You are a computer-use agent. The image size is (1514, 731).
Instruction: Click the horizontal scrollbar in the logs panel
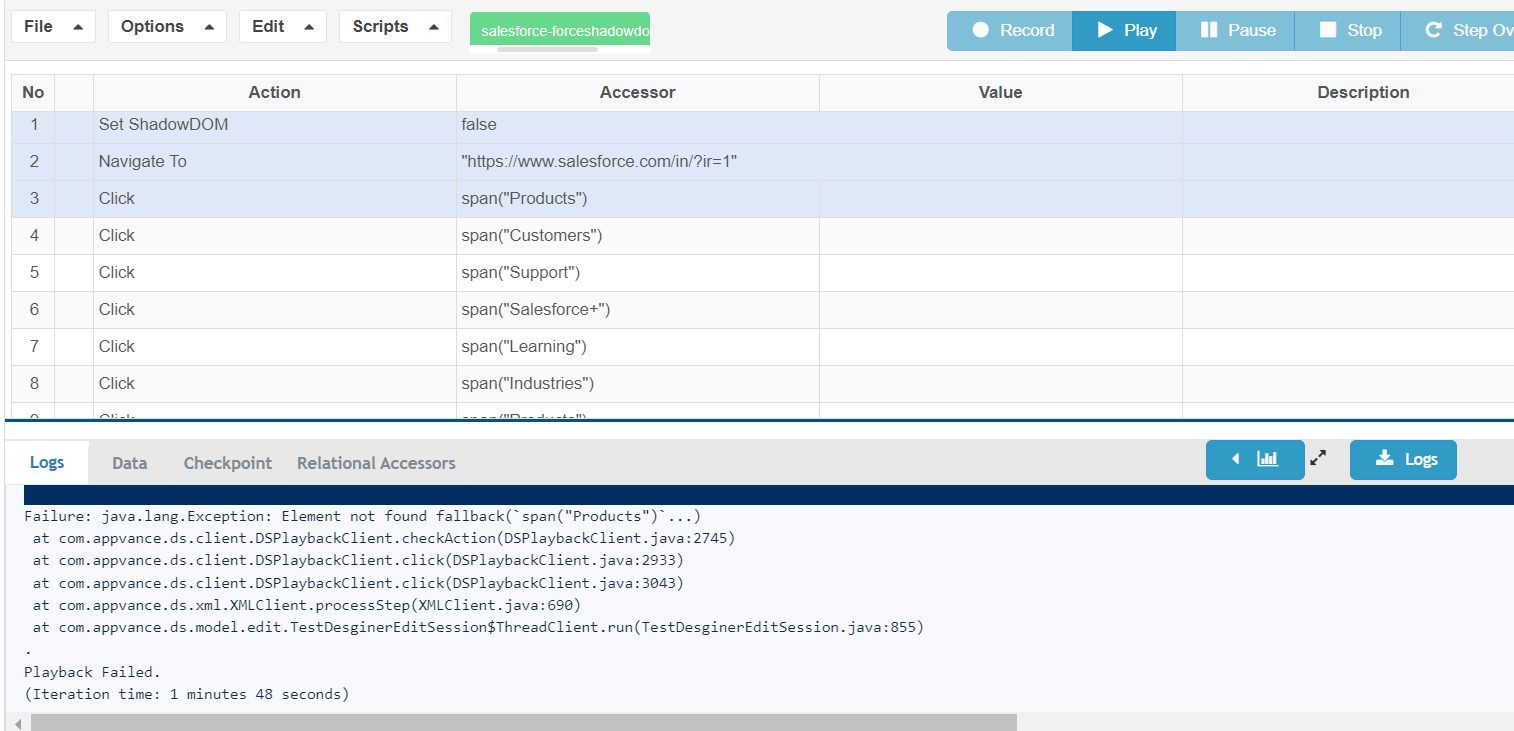click(x=523, y=722)
